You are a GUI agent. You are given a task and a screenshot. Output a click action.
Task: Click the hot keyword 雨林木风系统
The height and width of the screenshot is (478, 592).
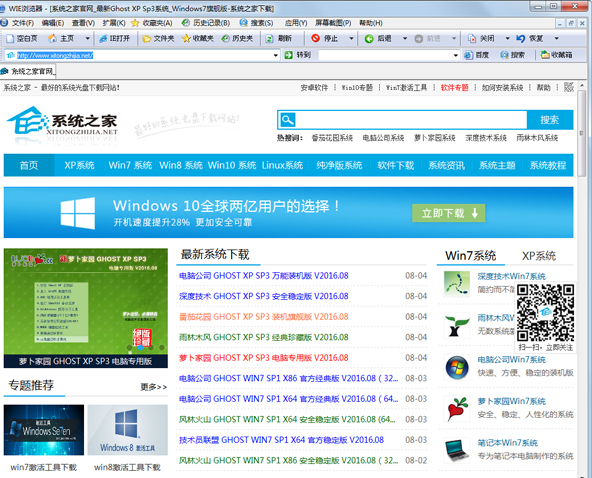tap(537, 138)
